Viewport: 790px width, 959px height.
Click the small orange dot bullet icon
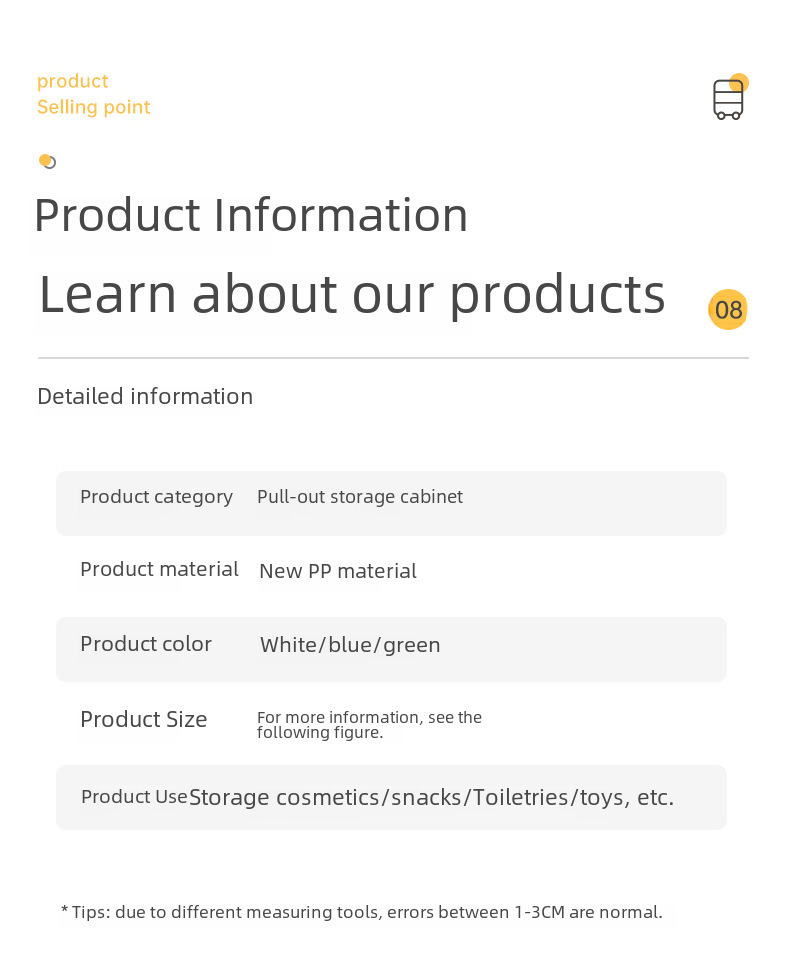point(46,161)
